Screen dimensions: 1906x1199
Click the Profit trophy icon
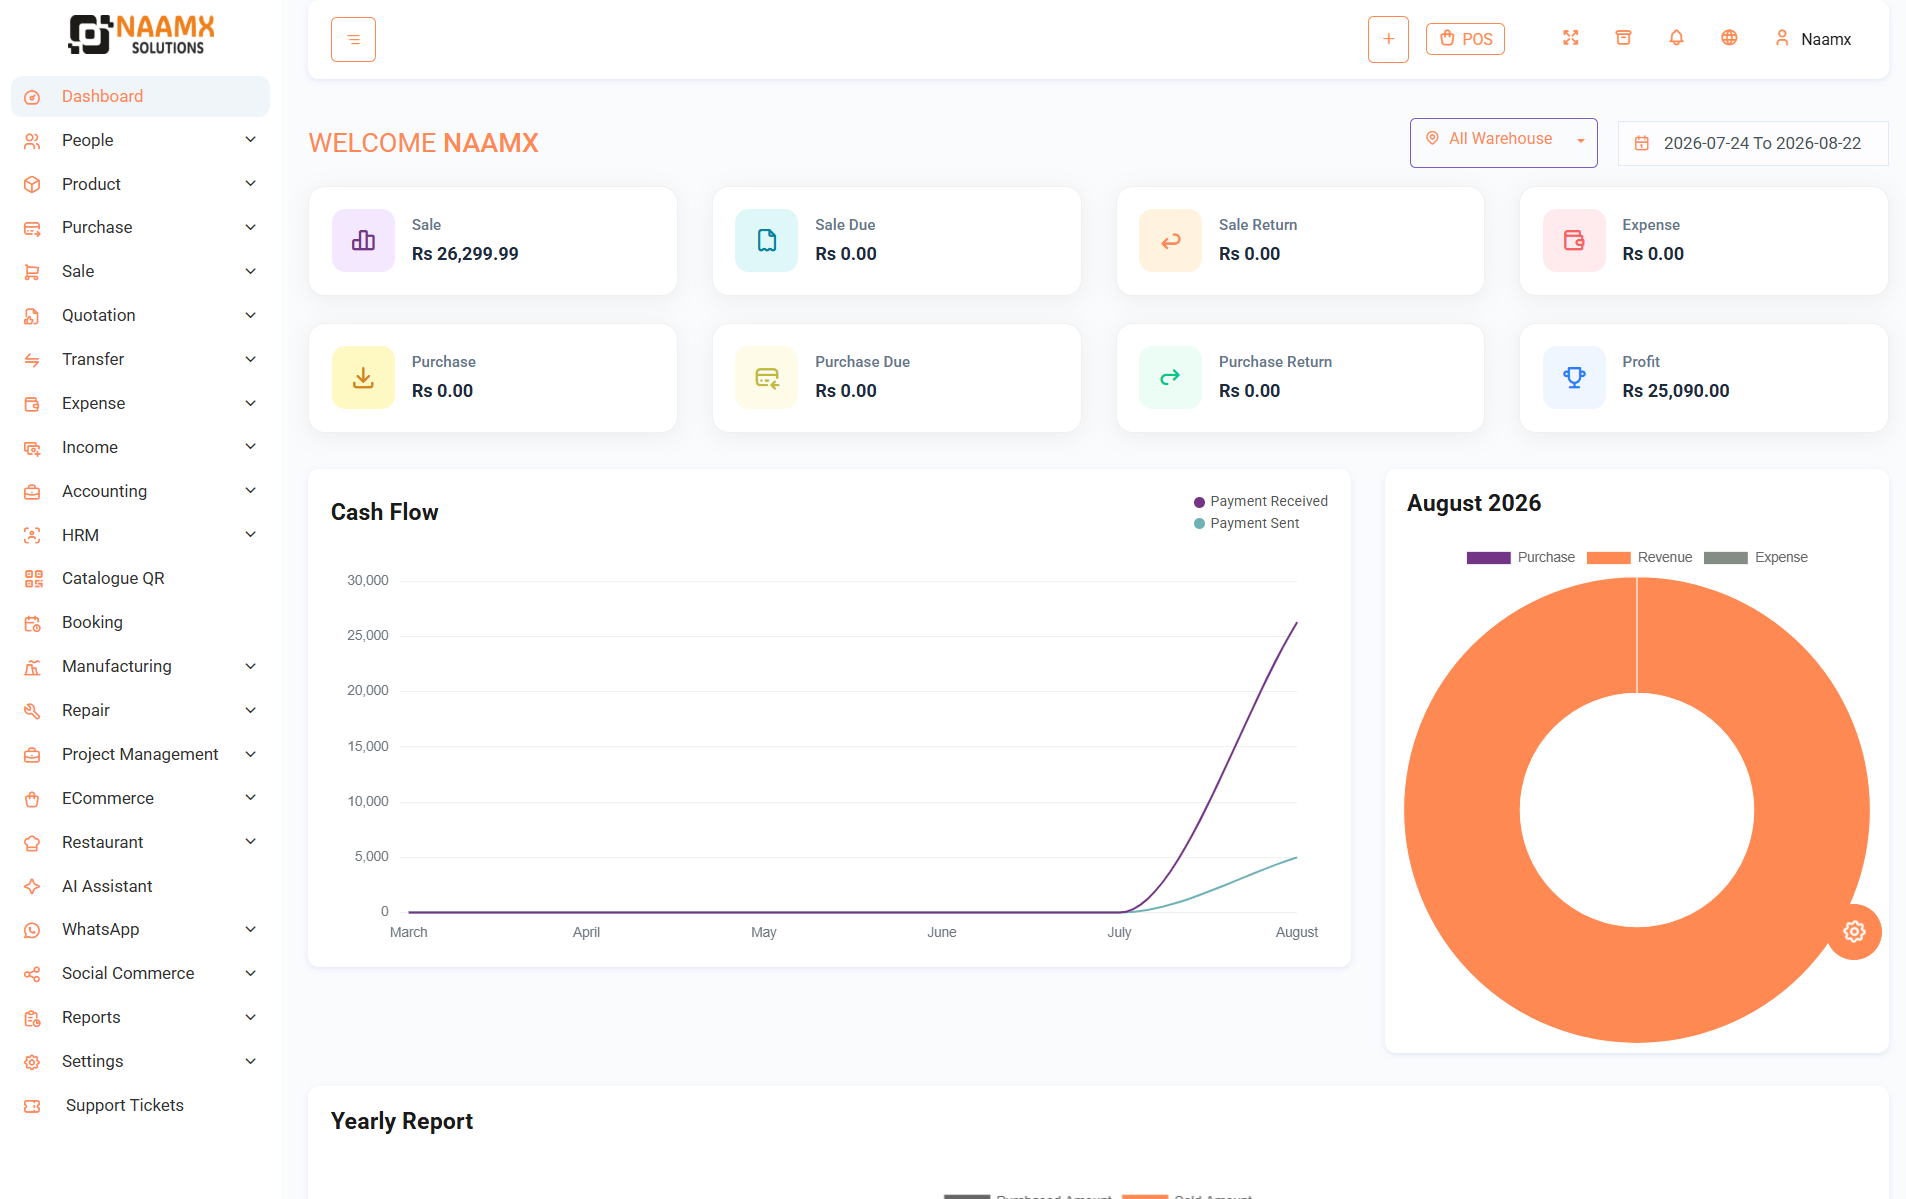pyautogui.click(x=1574, y=377)
